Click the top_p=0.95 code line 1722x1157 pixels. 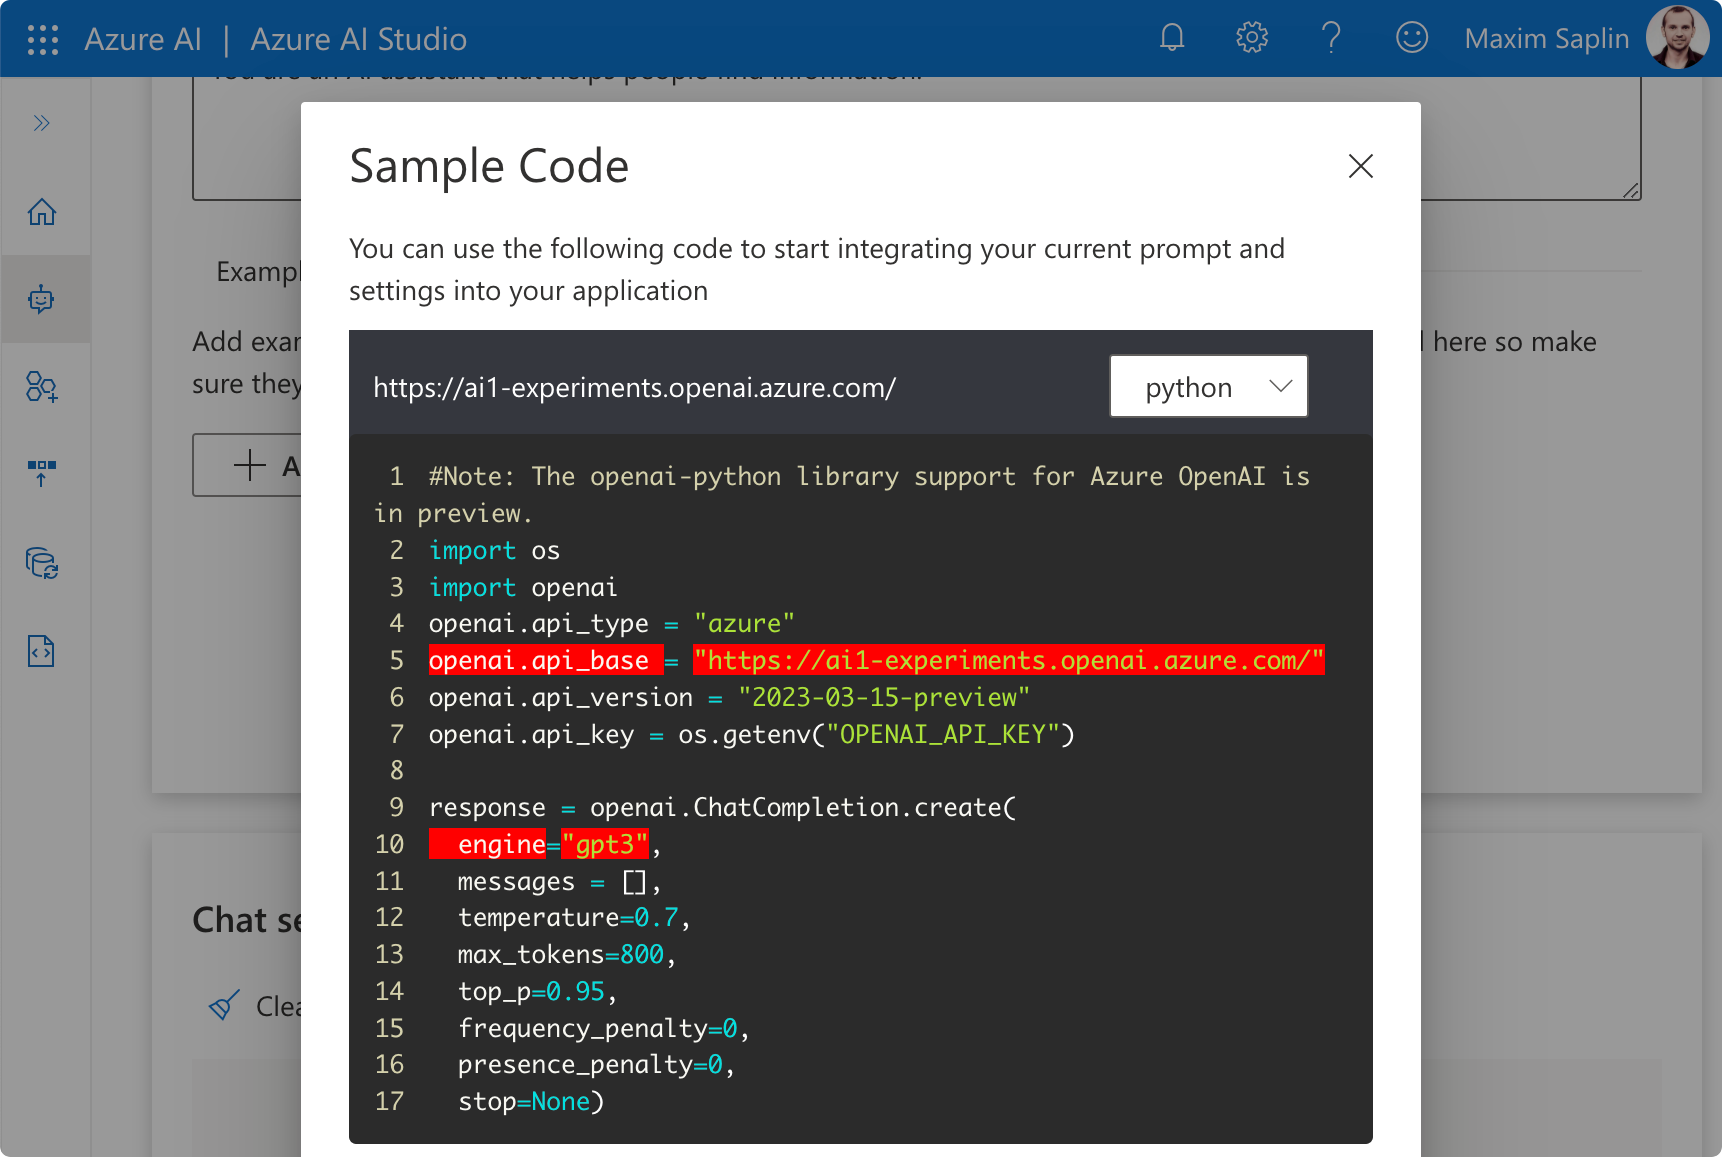click(x=538, y=991)
